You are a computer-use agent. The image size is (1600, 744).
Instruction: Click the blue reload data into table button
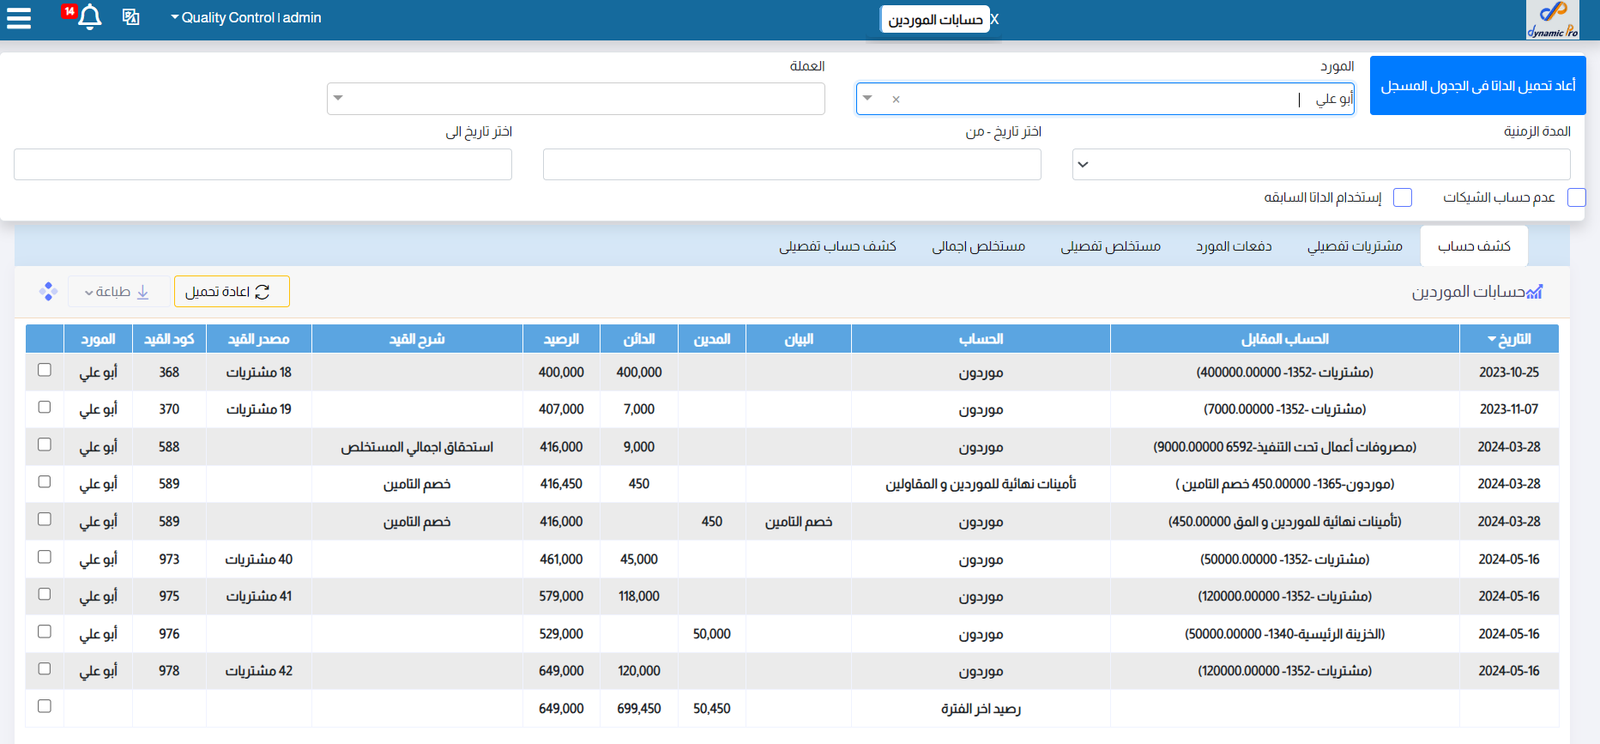click(1477, 86)
